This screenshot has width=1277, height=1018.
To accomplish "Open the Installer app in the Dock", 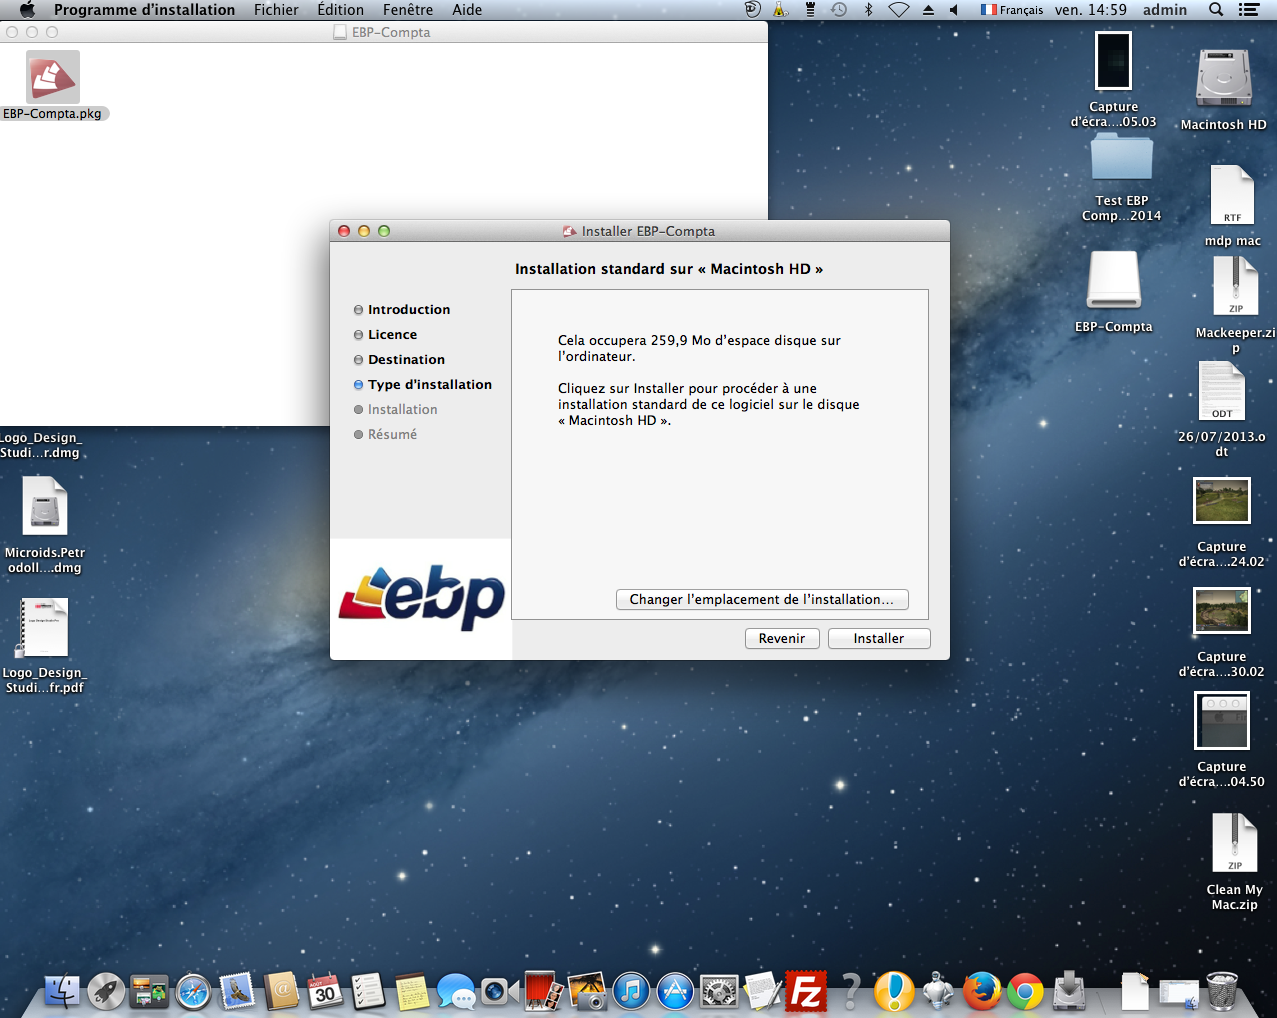I will 1069,991.
